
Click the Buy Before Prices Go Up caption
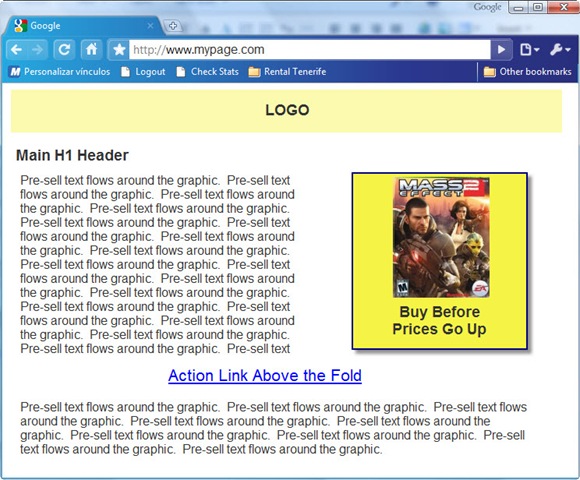click(x=439, y=320)
